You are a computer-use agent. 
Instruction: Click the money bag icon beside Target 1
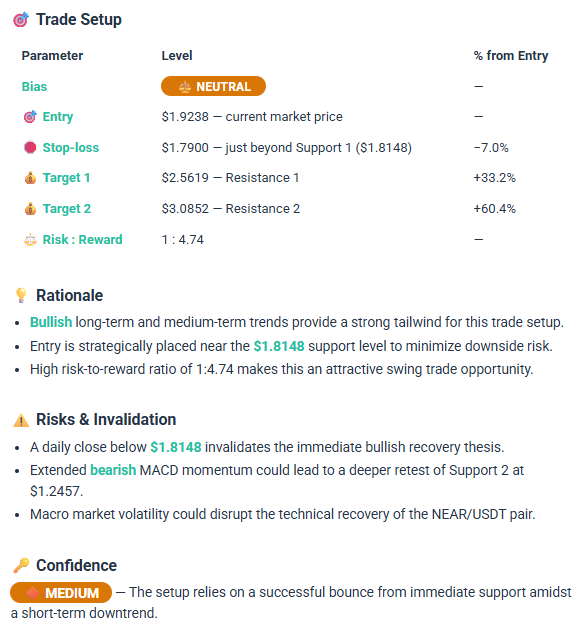(x=30, y=178)
